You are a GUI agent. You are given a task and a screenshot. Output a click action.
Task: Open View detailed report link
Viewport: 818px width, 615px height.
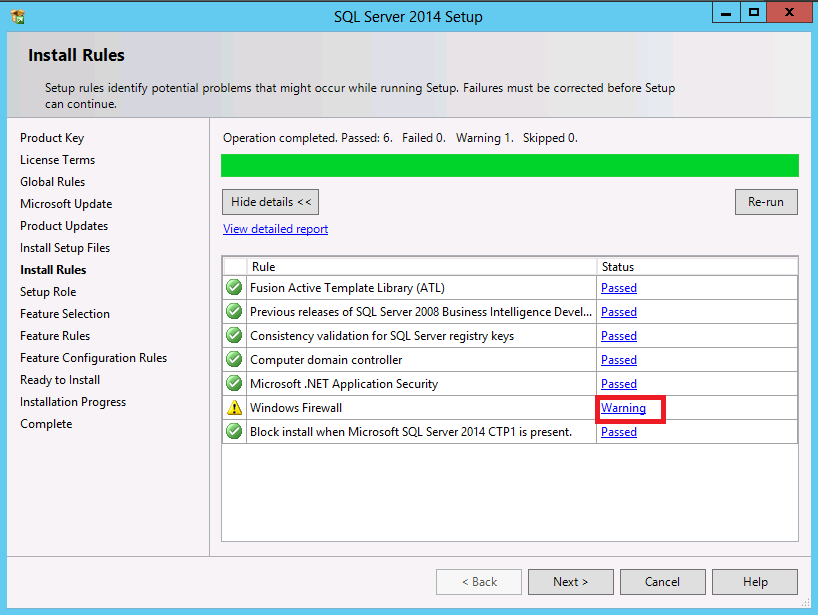coord(275,229)
